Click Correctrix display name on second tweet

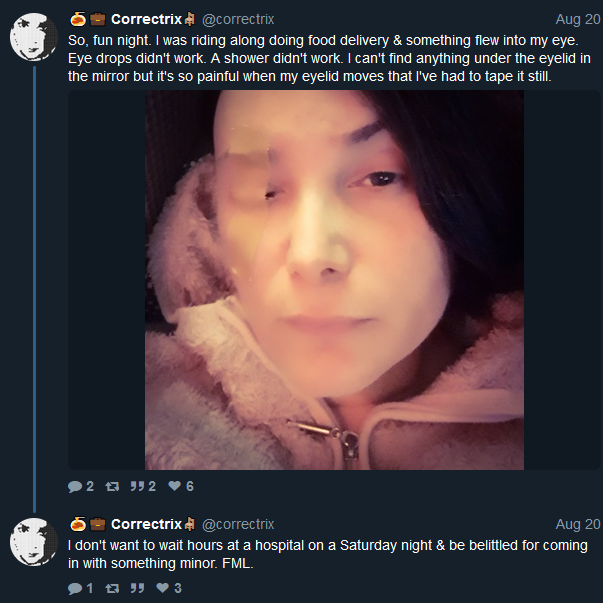pyautogui.click(x=146, y=524)
